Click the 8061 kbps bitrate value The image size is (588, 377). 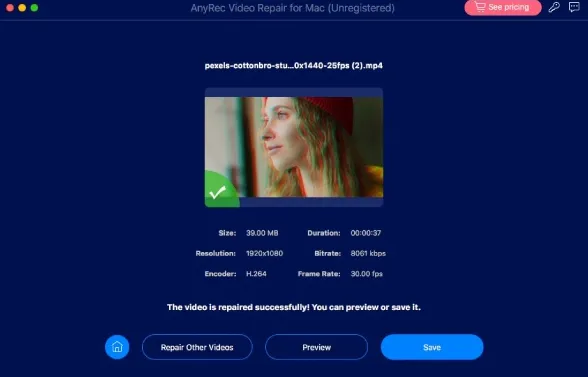click(x=368, y=253)
